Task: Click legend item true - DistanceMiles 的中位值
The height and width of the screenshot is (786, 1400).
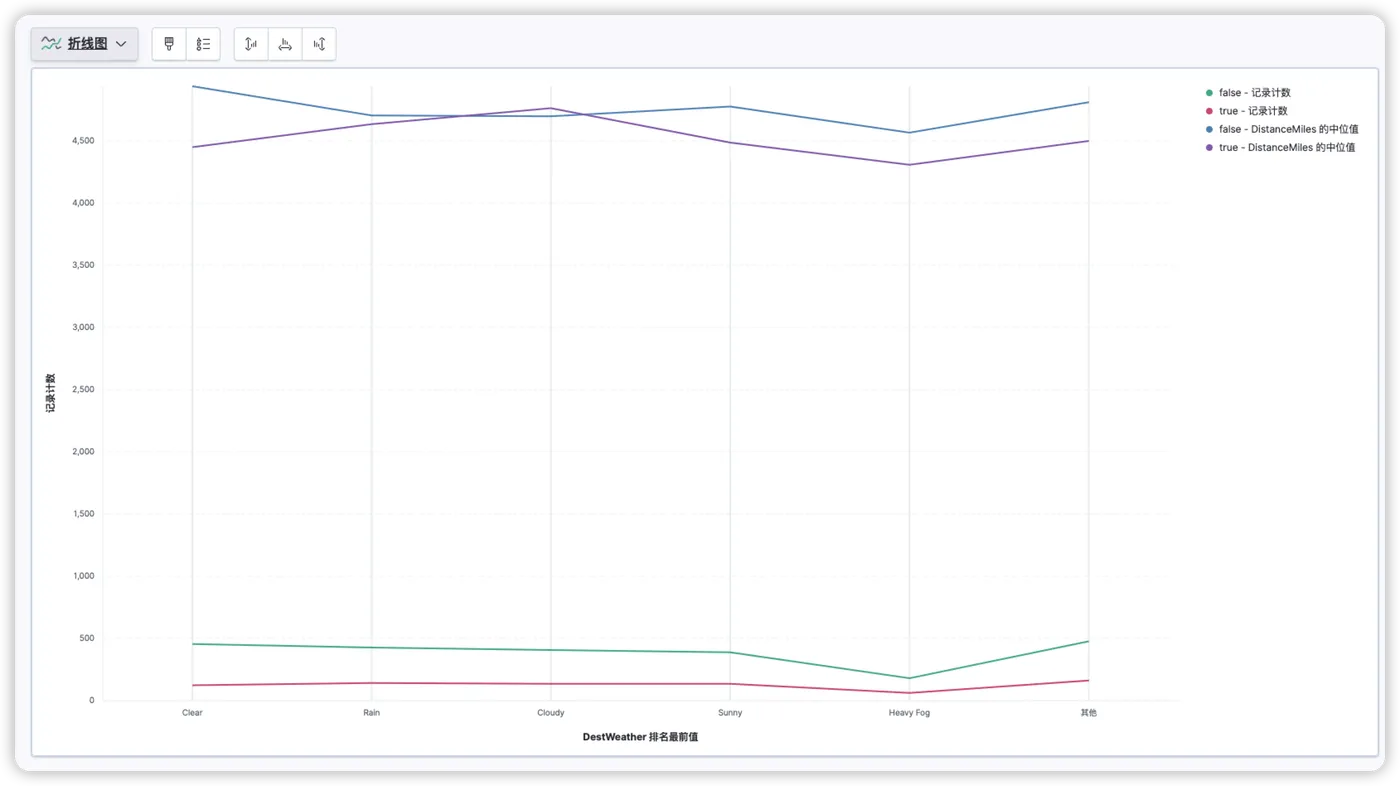Action: 1287,147
